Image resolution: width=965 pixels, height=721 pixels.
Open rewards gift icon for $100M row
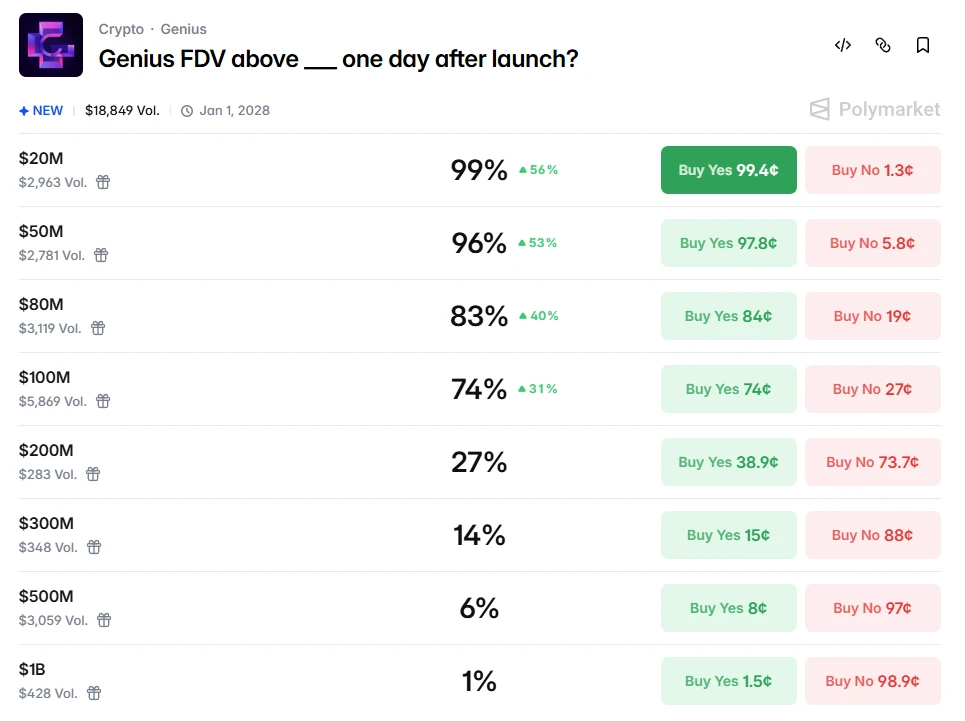click(103, 401)
